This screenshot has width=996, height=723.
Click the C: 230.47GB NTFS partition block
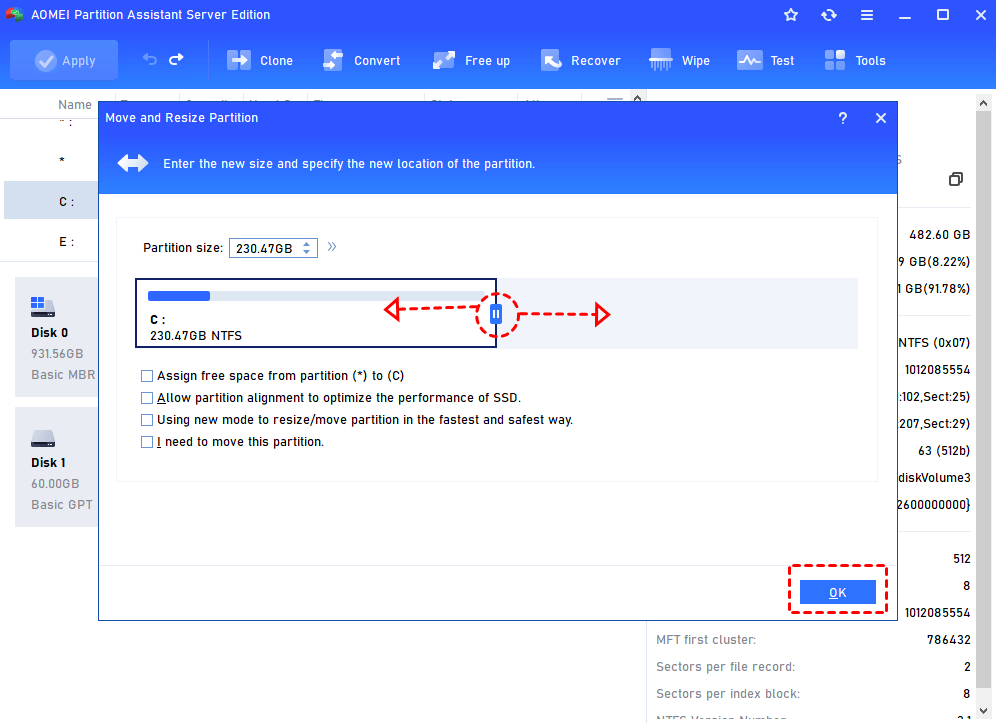click(316, 313)
